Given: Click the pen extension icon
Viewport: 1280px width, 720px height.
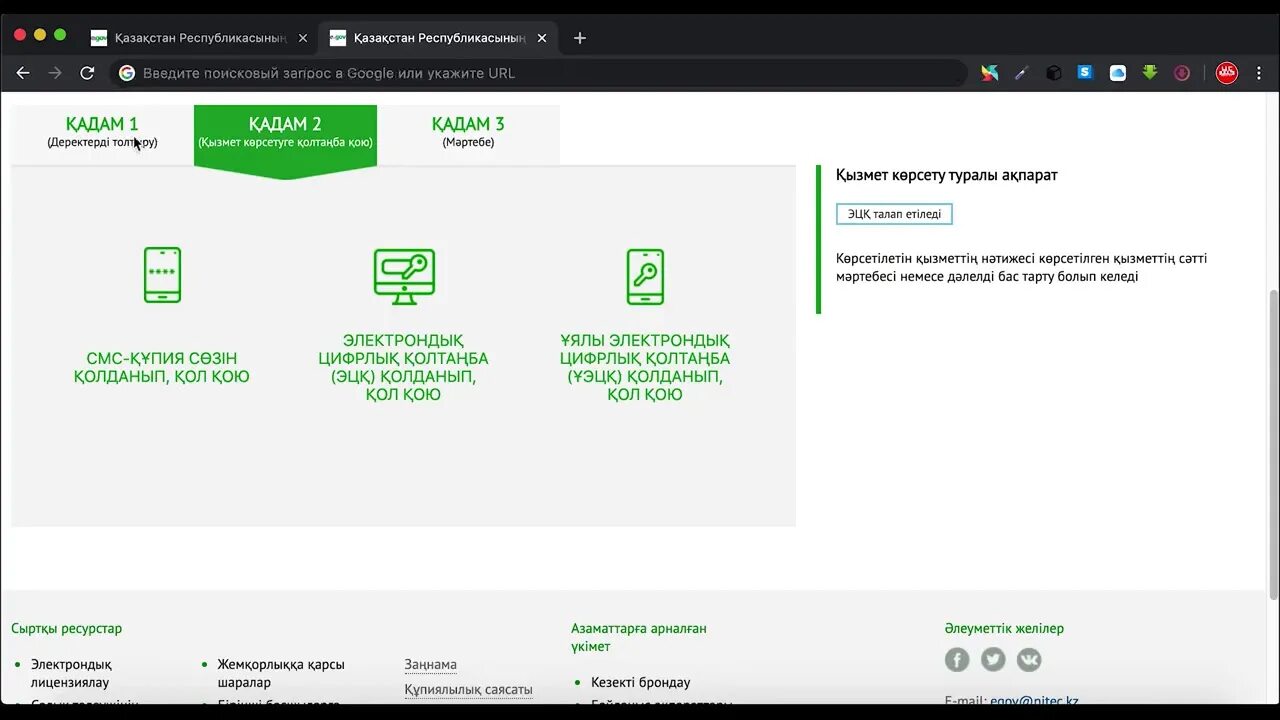Looking at the screenshot, I should point(1021,73).
